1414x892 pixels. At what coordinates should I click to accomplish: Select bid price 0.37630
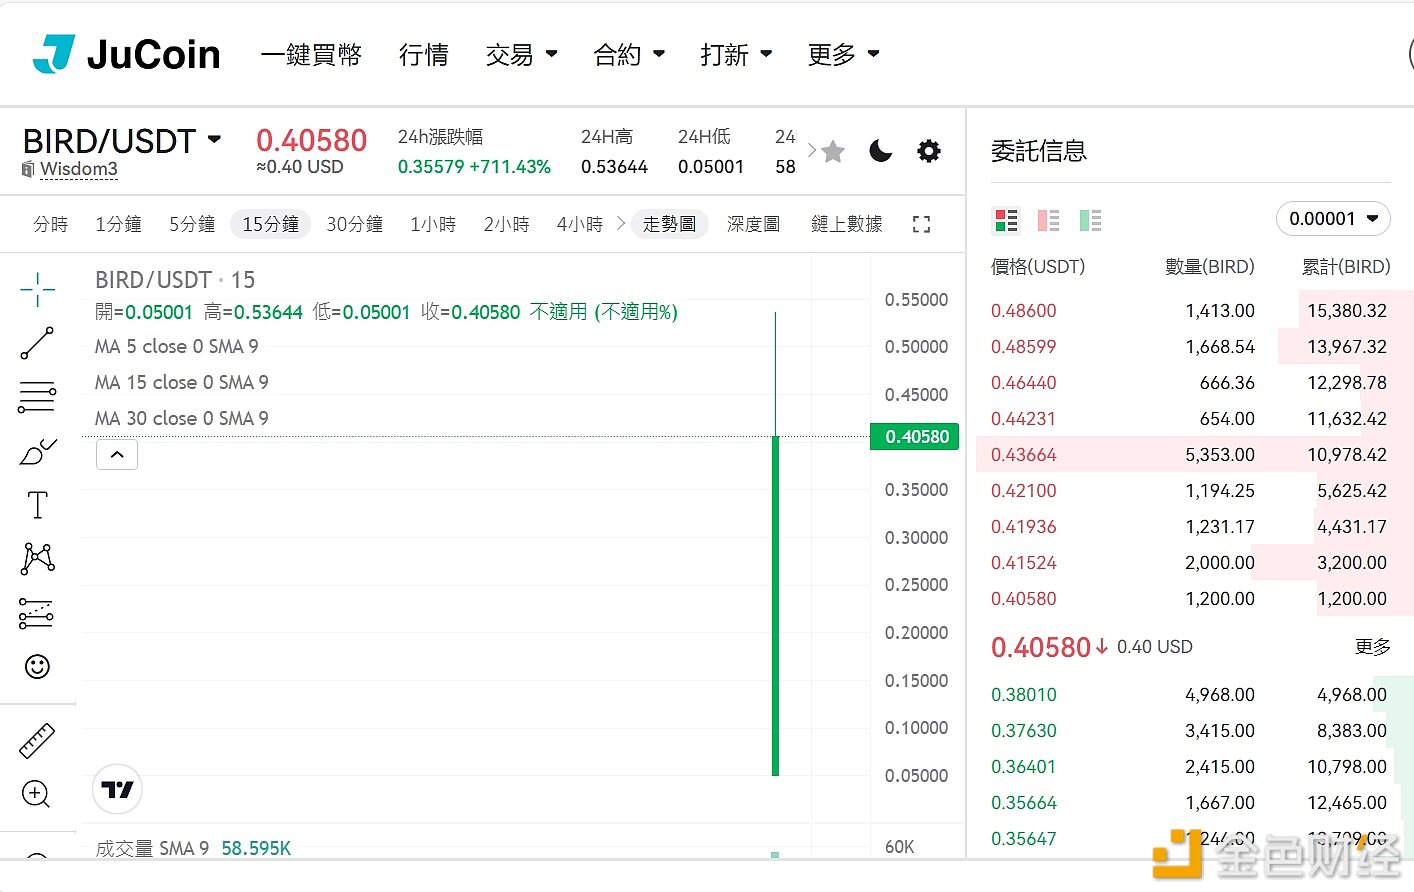coord(1023,730)
